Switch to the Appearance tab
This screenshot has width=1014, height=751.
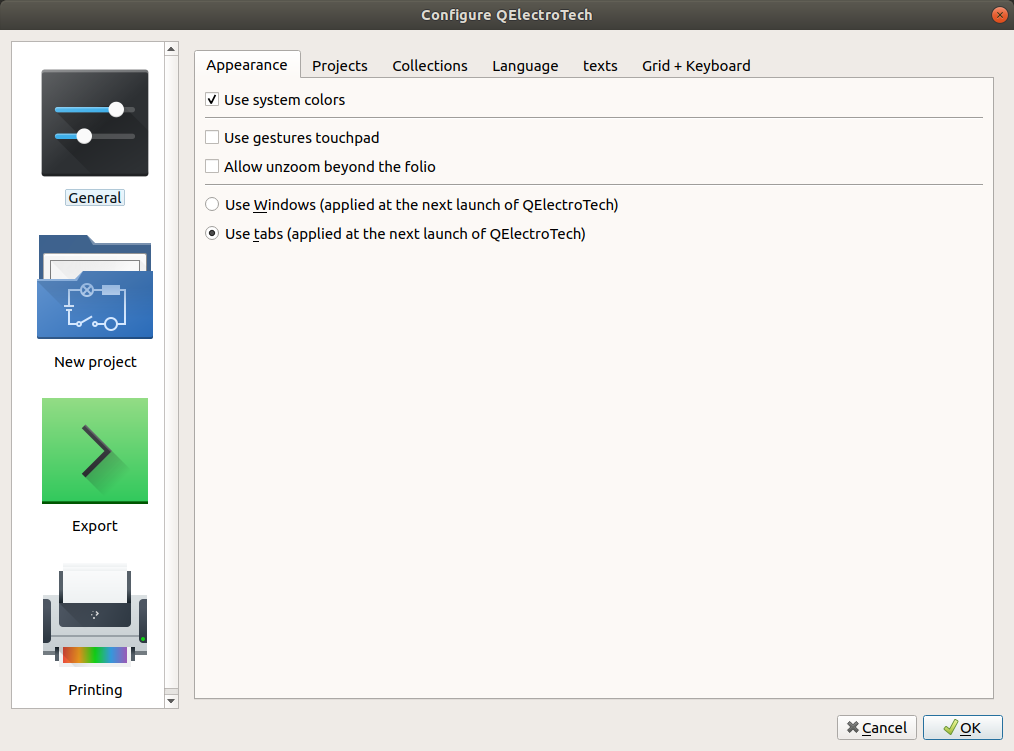[247, 65]
